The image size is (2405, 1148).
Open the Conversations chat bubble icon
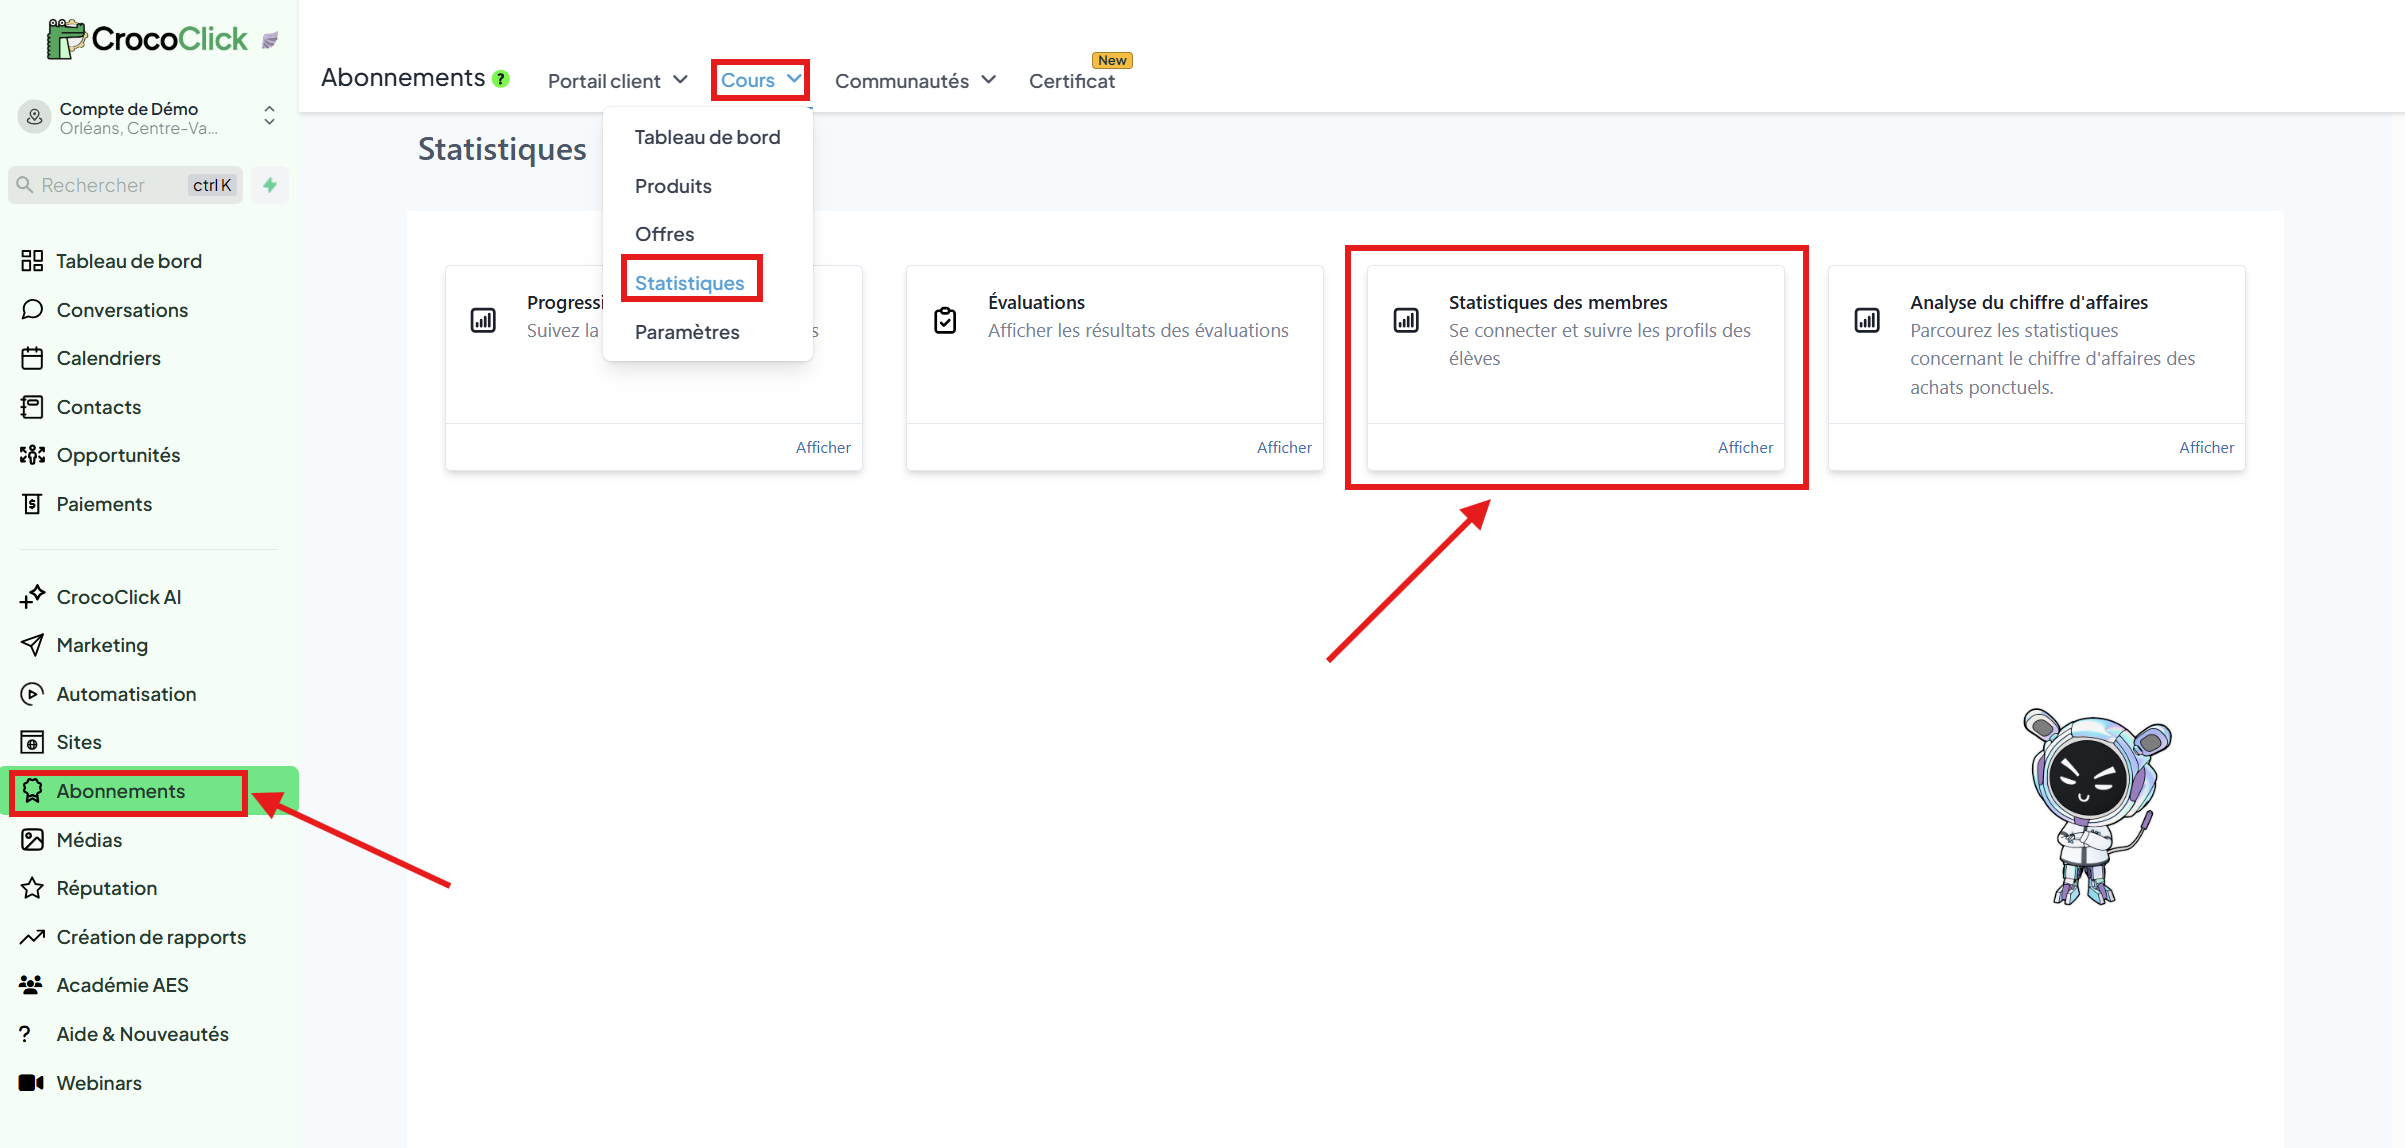pyautogui.click(x=32, y=310)
